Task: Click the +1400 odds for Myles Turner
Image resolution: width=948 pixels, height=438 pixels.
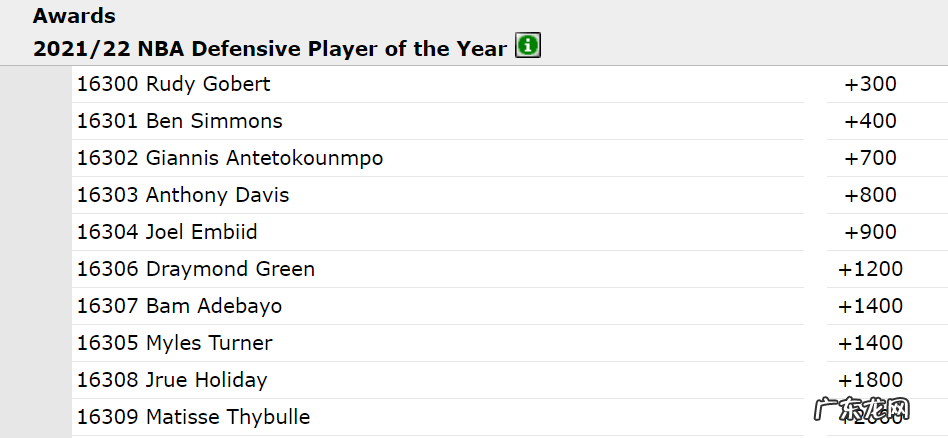Action: [x=870, y=343]
